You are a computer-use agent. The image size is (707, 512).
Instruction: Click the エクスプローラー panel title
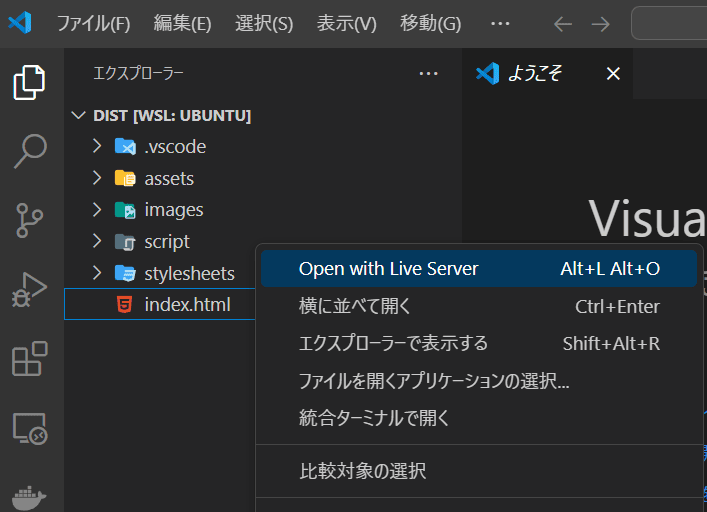pos(138,73)
